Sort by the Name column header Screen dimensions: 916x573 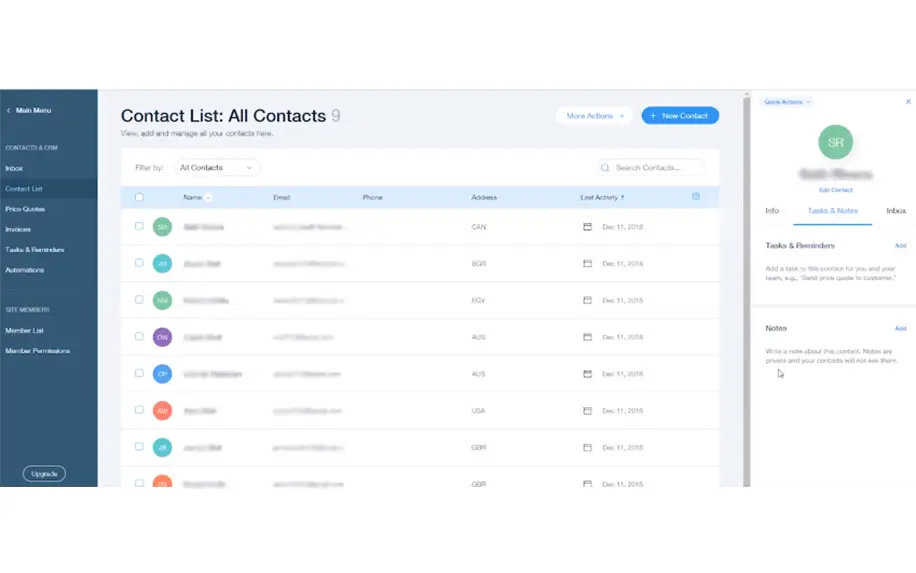point(197,197)
